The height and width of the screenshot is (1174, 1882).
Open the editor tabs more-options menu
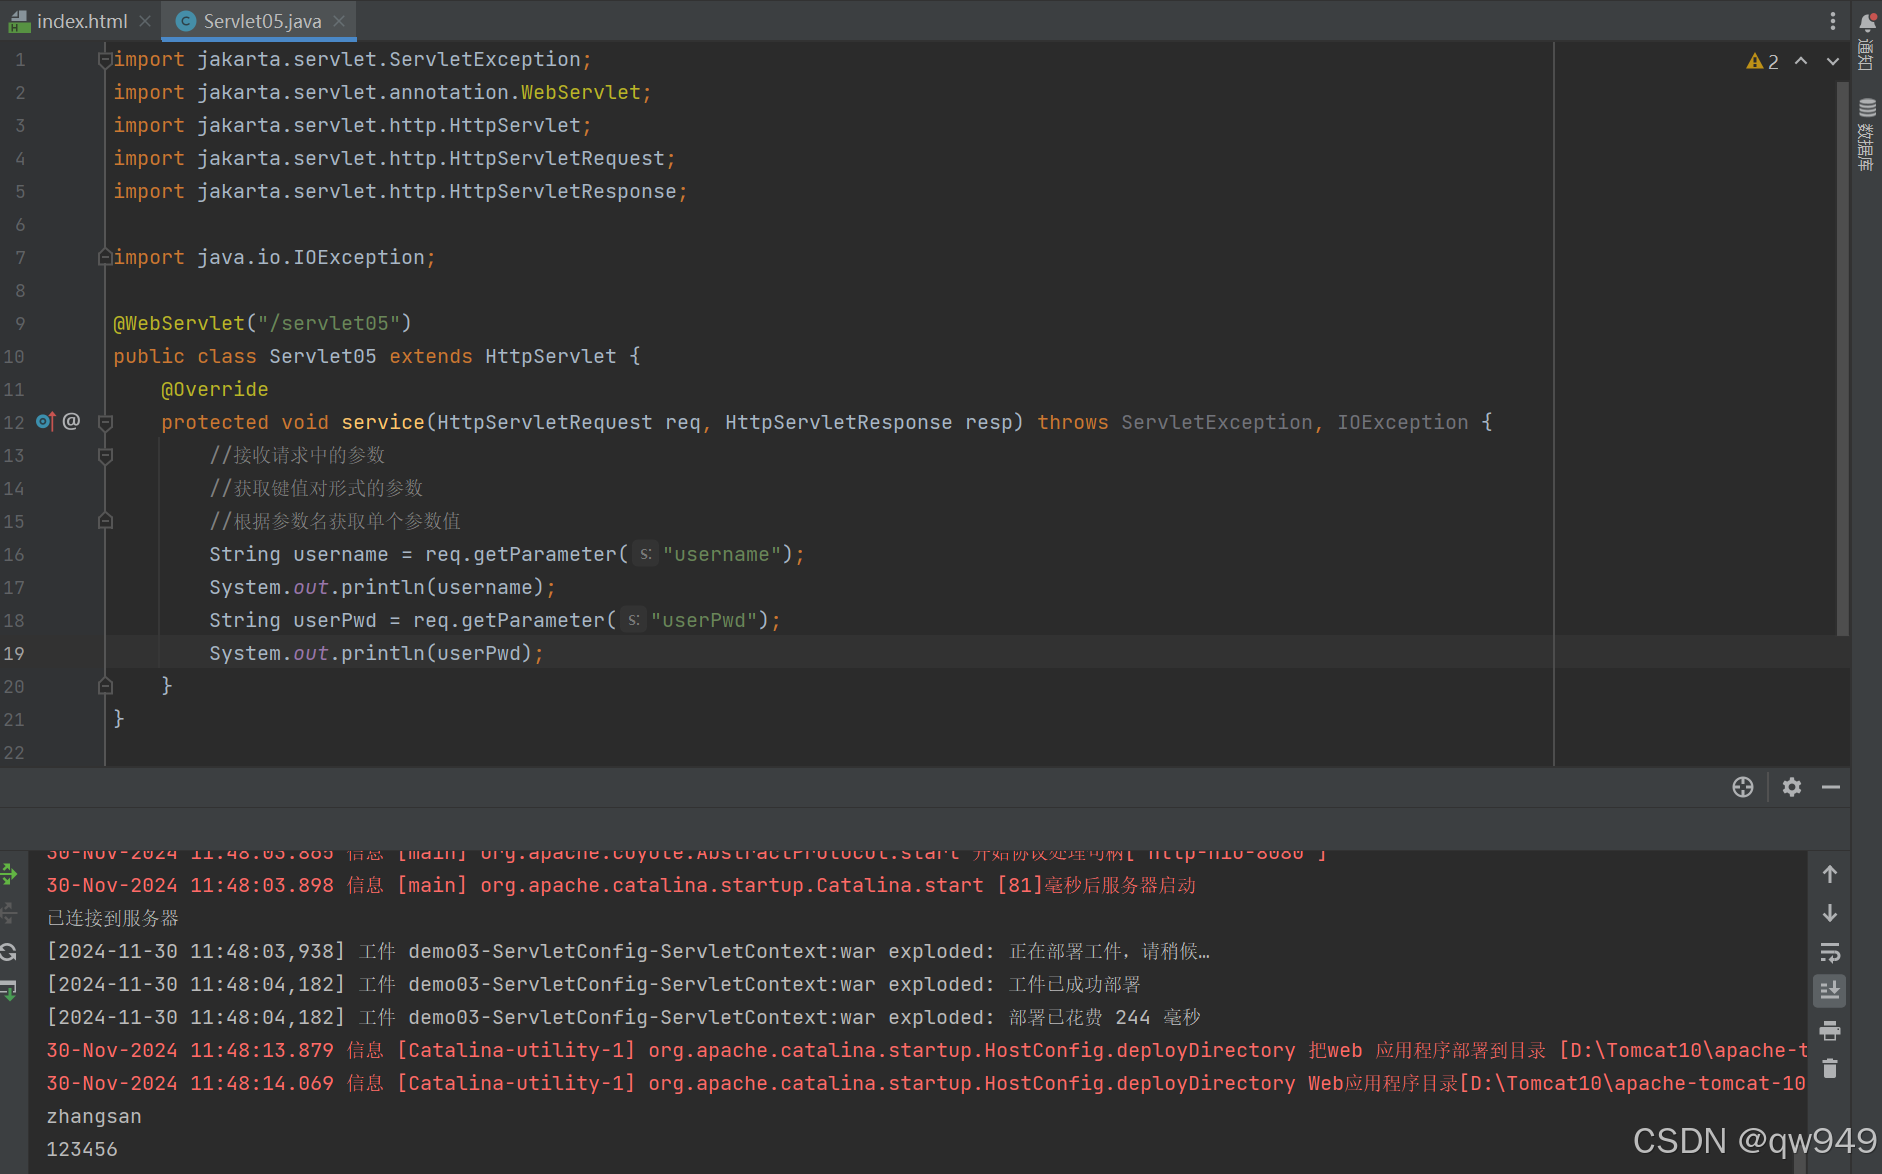pos(1832,21)
